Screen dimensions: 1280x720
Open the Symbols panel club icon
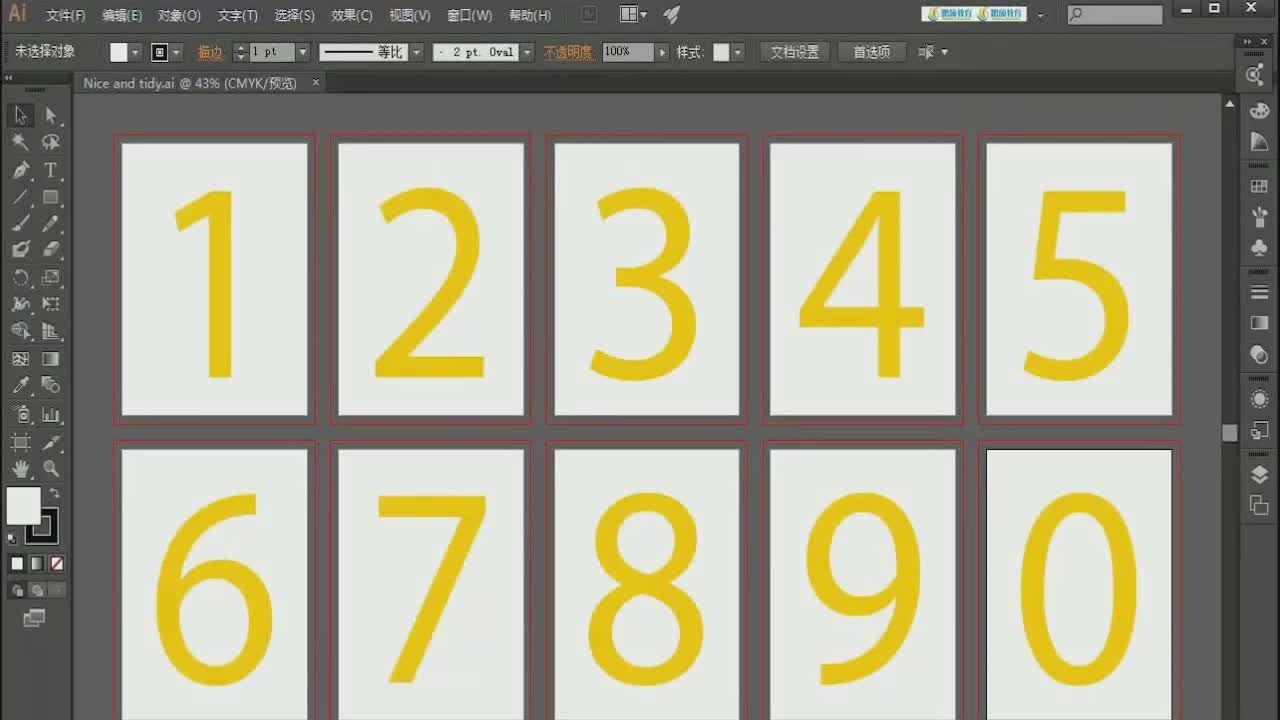(x=1259, y=246)
